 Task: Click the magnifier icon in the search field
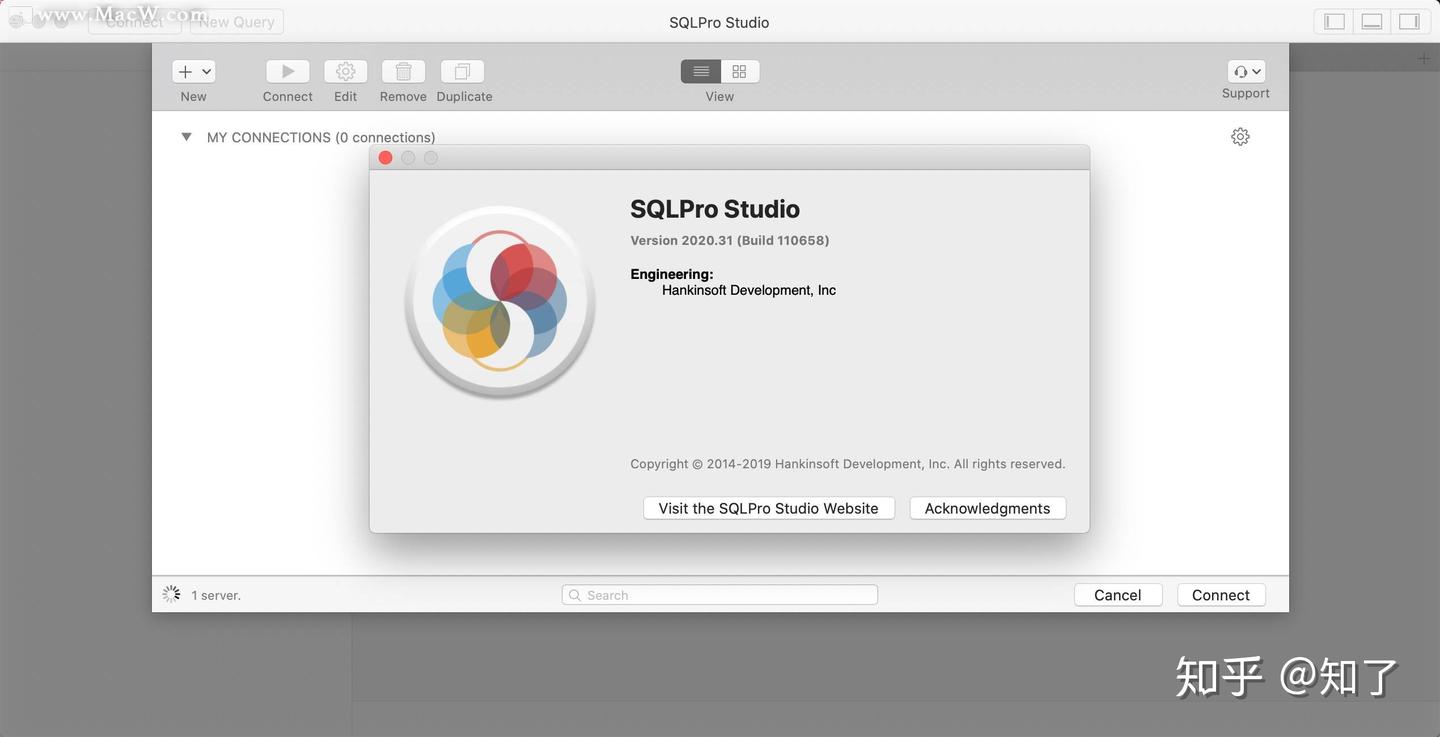point(575,594)
